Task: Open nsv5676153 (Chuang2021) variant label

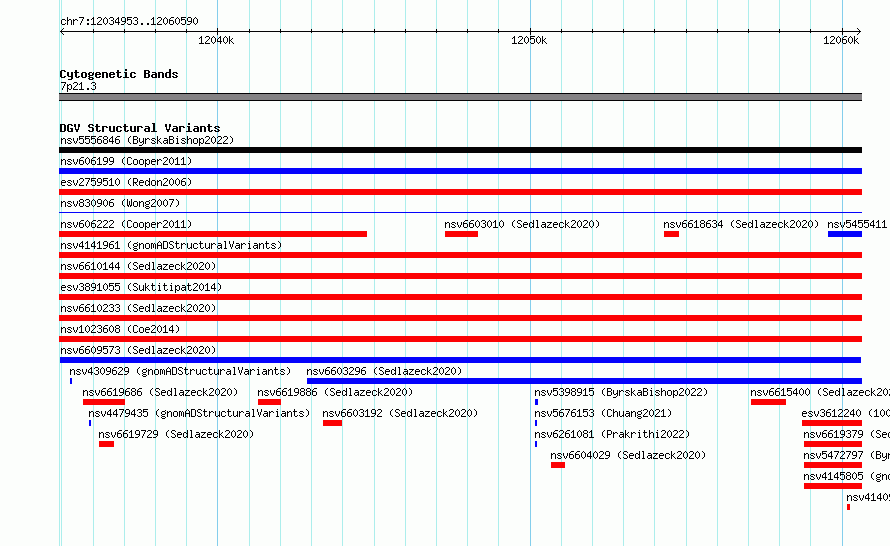Action: (x=603, y=413)
